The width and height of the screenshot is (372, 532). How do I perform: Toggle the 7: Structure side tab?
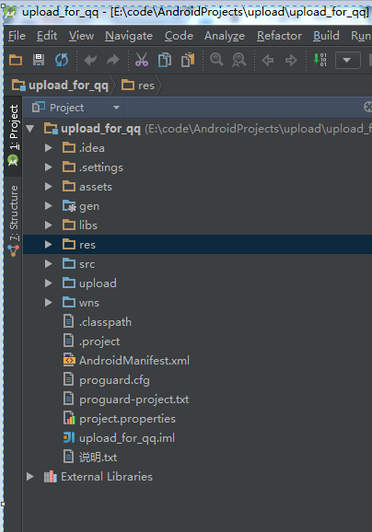(x=13, y=220)
